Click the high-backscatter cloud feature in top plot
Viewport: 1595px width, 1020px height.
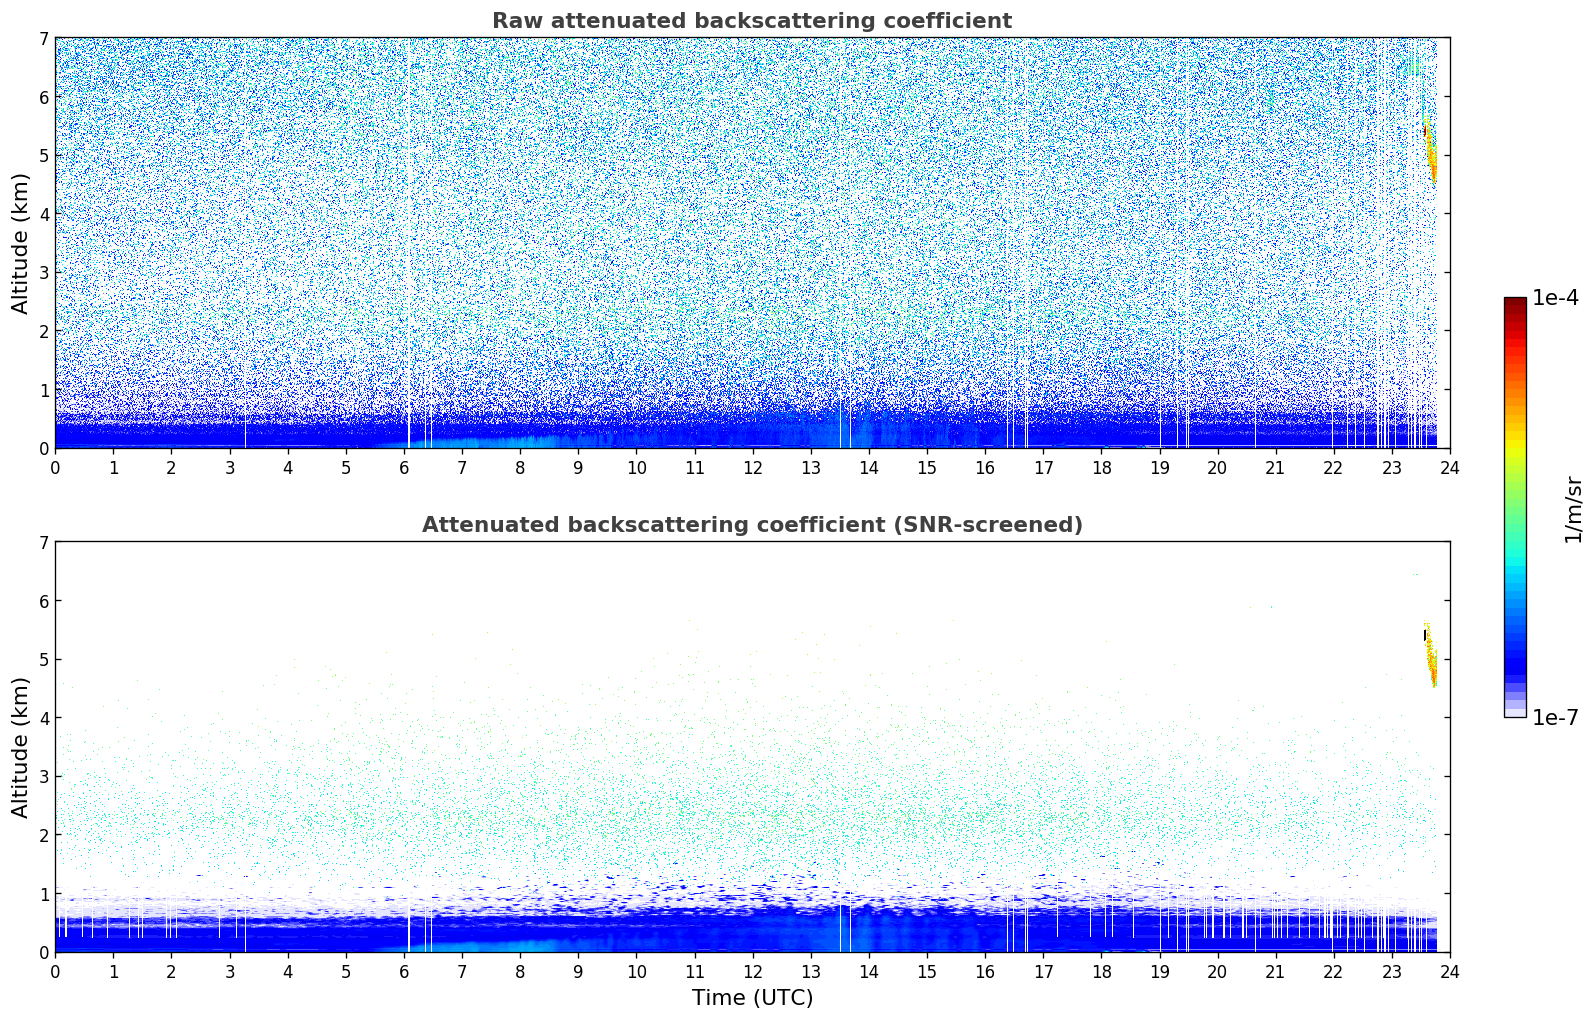pyautogui.click(x=1431, y=150)
